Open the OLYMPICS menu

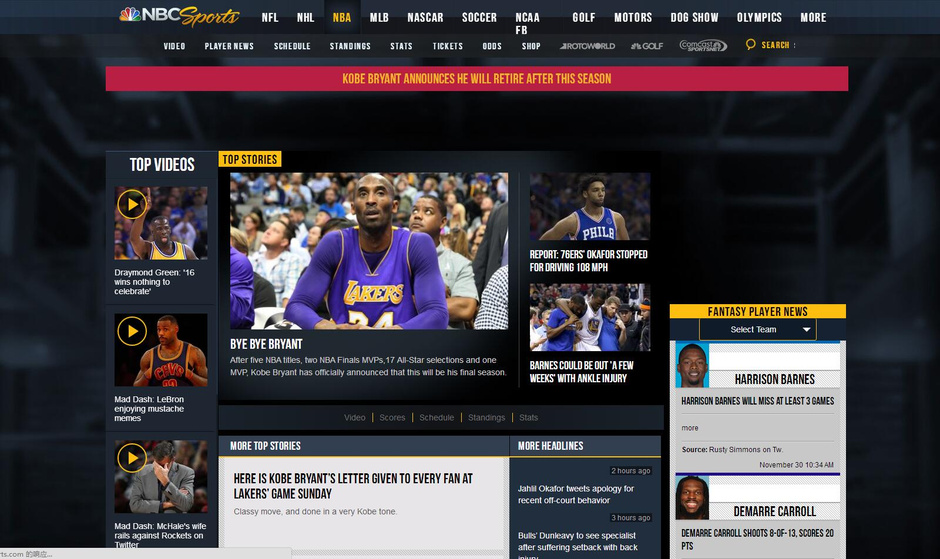759,17
